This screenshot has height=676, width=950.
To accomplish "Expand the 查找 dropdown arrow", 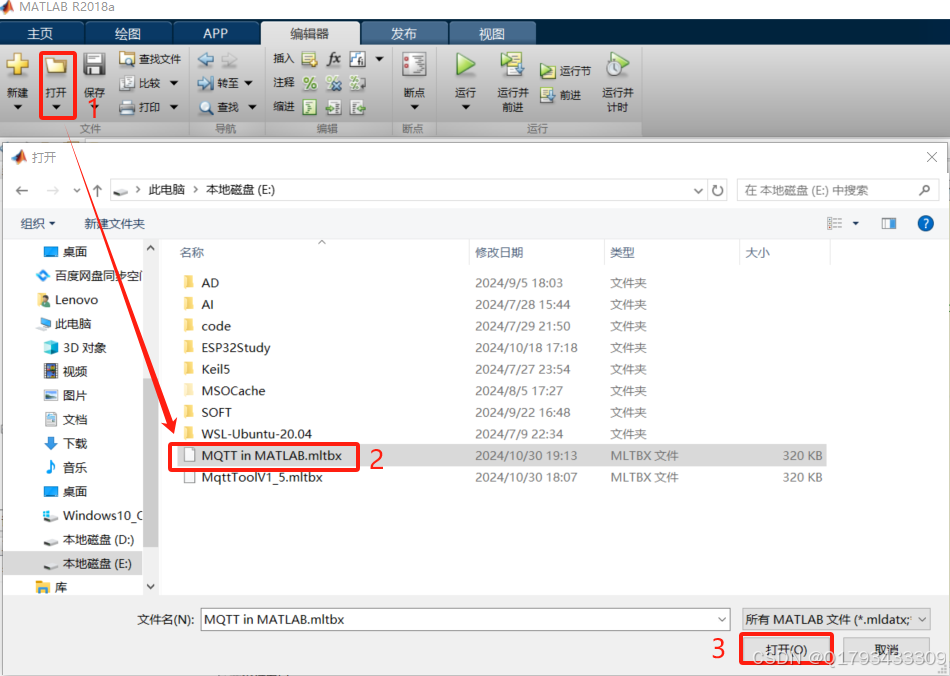I will 252,107.
